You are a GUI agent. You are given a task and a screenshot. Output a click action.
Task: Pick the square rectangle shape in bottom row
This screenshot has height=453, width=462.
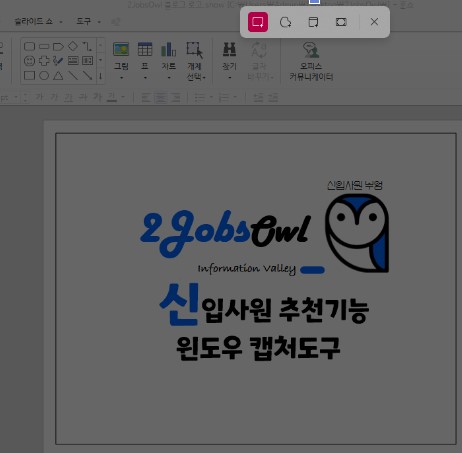[x=29, y=75]
